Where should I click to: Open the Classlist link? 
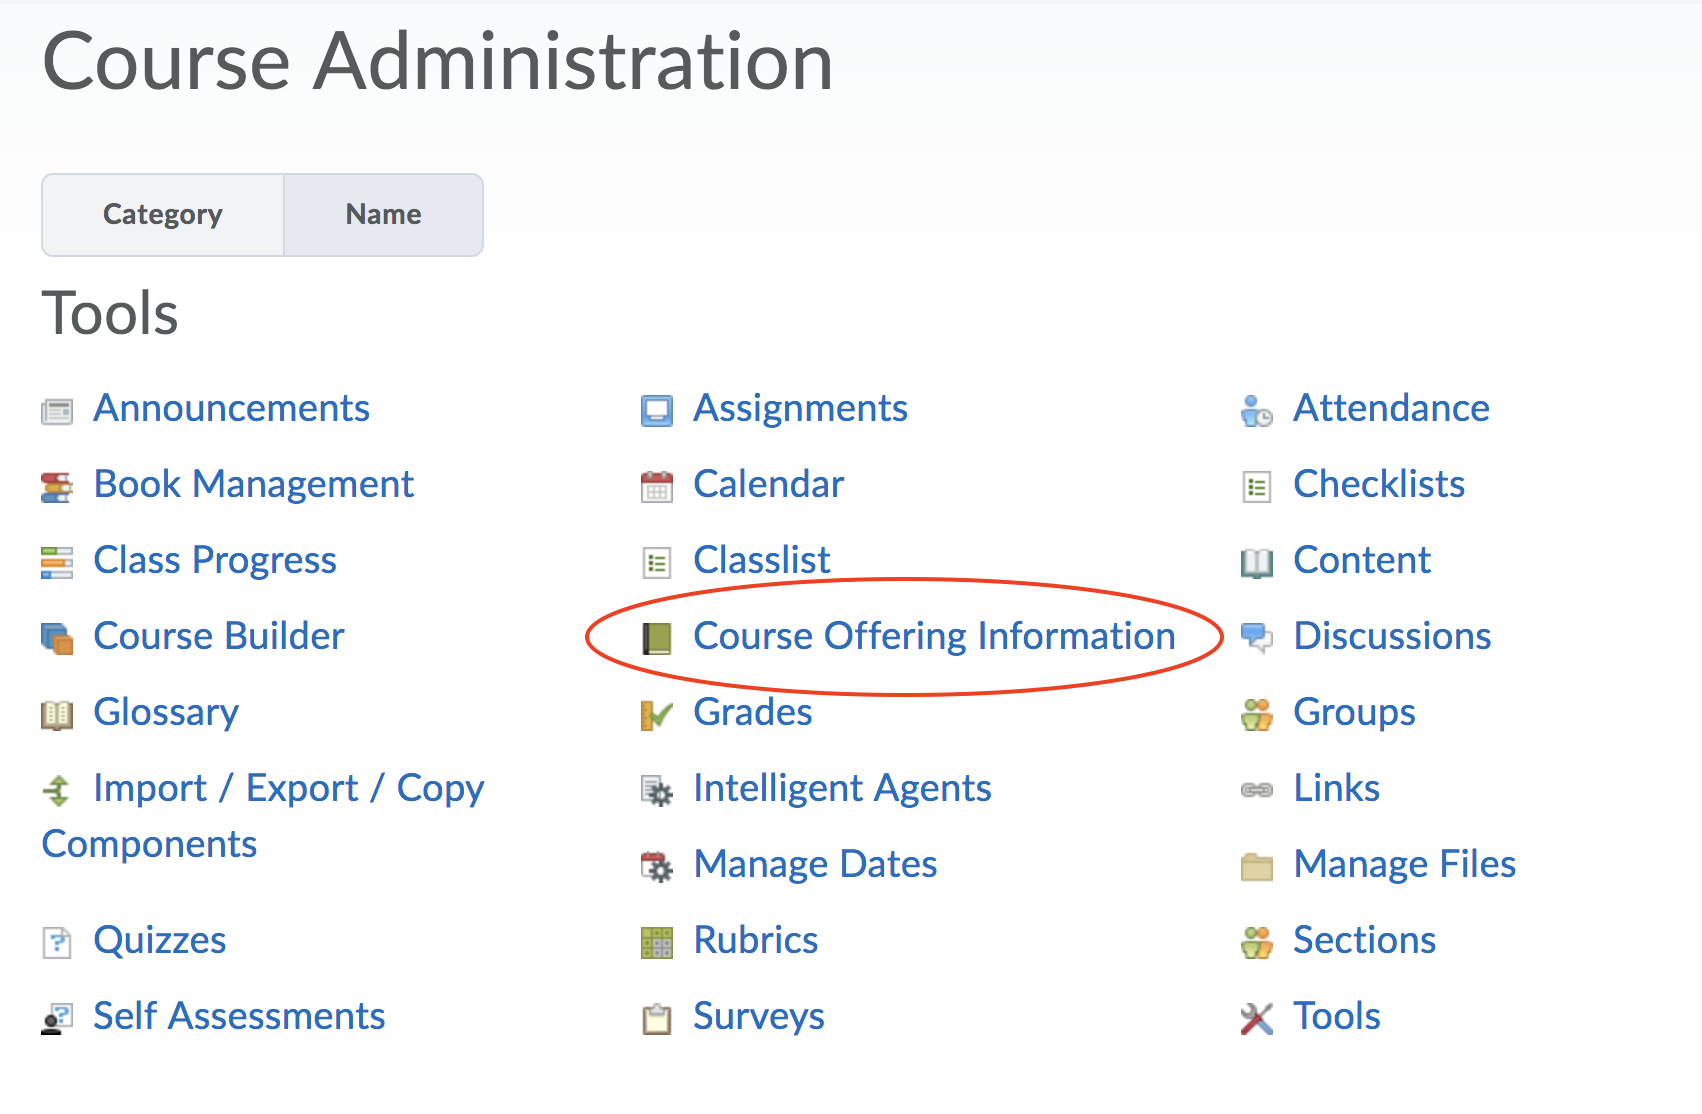tap(761, 560)
